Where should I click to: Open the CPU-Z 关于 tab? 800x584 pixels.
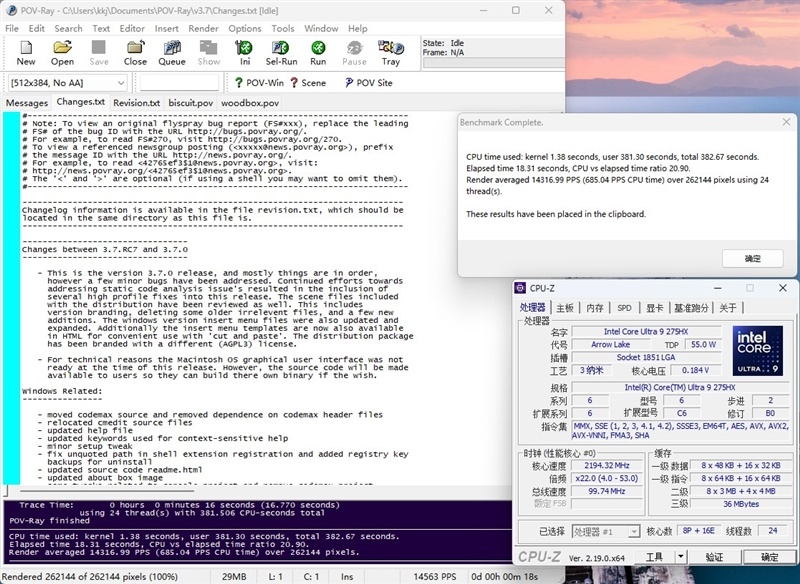[728, 308]
